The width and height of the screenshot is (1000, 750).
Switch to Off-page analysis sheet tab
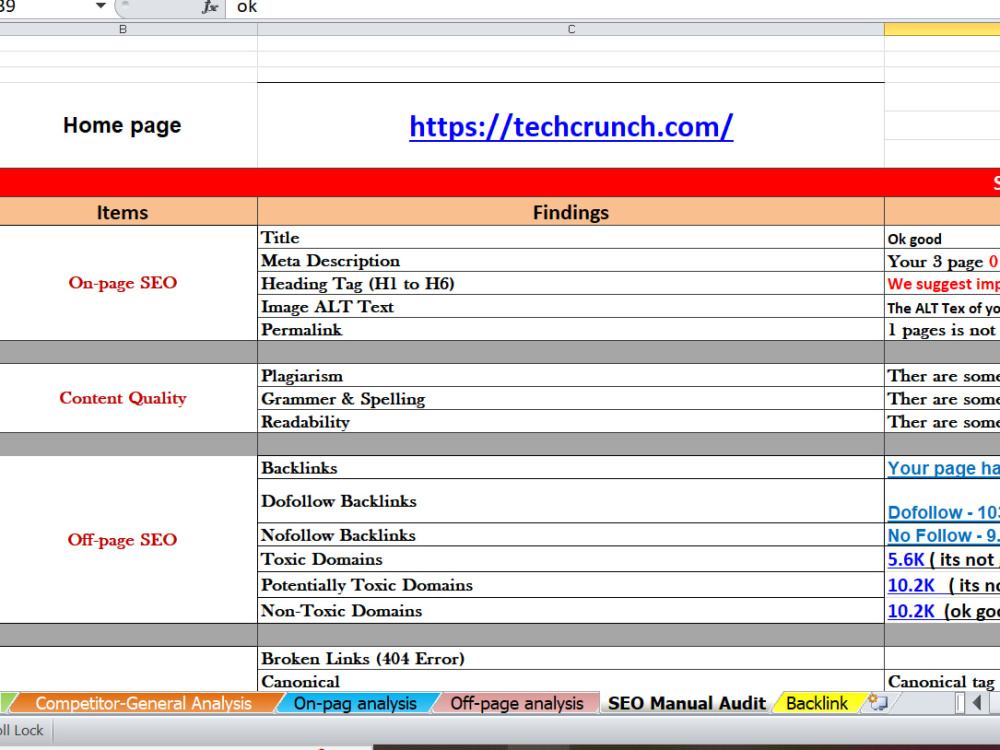517,703
